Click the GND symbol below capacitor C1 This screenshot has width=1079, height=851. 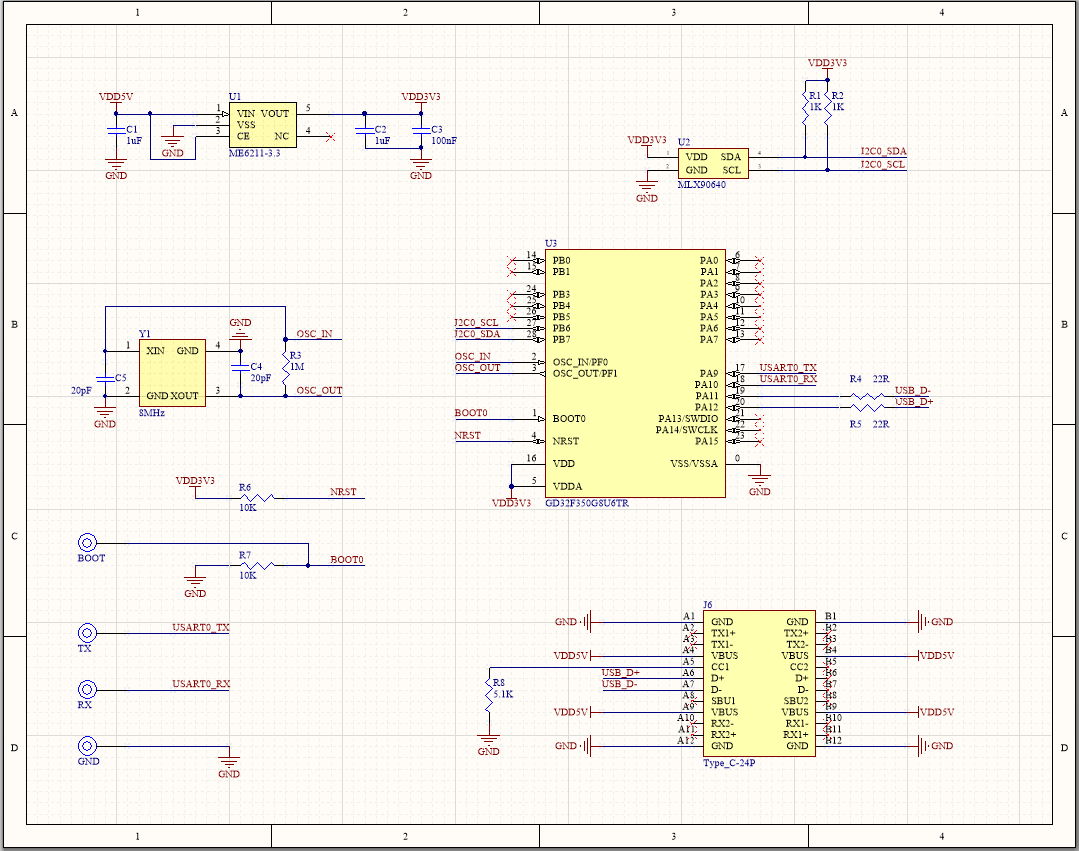[116, 169]
